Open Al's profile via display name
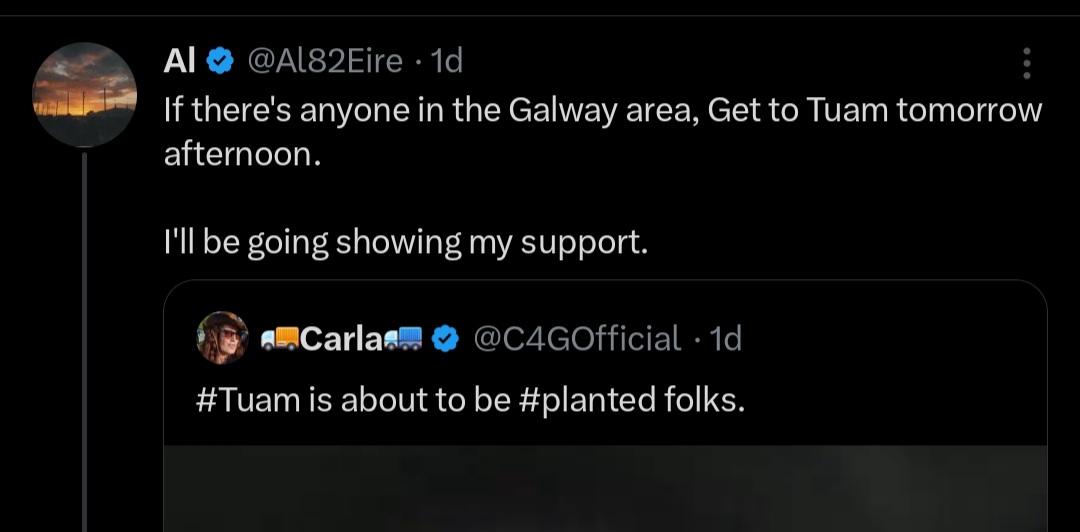The width and height of the screenshot is (1080, 532). 179,62
